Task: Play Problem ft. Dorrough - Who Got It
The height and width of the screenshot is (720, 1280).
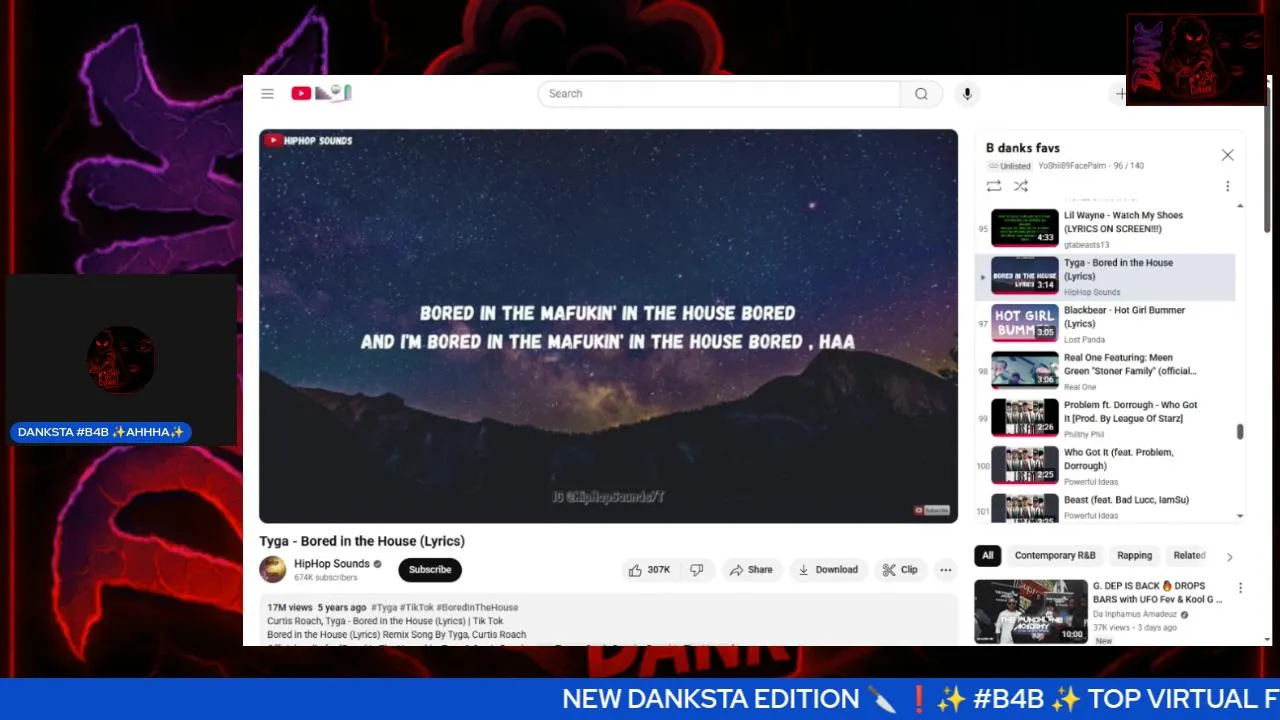Action: (x=1105, y=419)
